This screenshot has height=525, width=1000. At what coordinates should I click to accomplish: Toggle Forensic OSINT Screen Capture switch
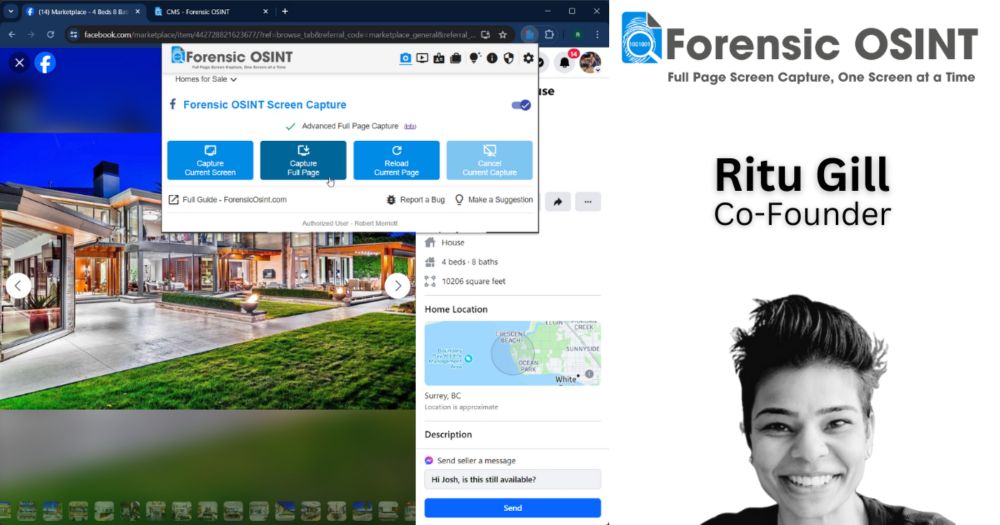tap(521, 105)
